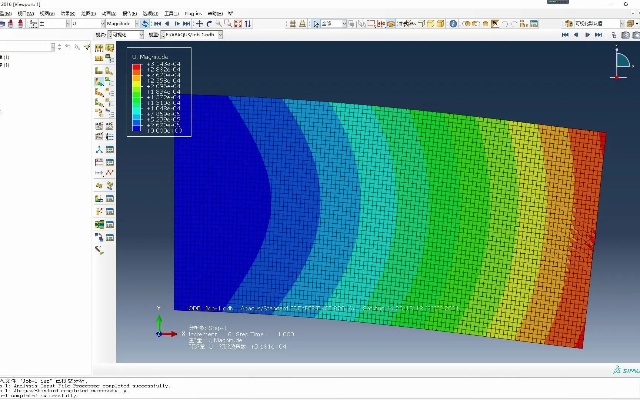
Task: Click the message area at bottom
Action: 320,388
